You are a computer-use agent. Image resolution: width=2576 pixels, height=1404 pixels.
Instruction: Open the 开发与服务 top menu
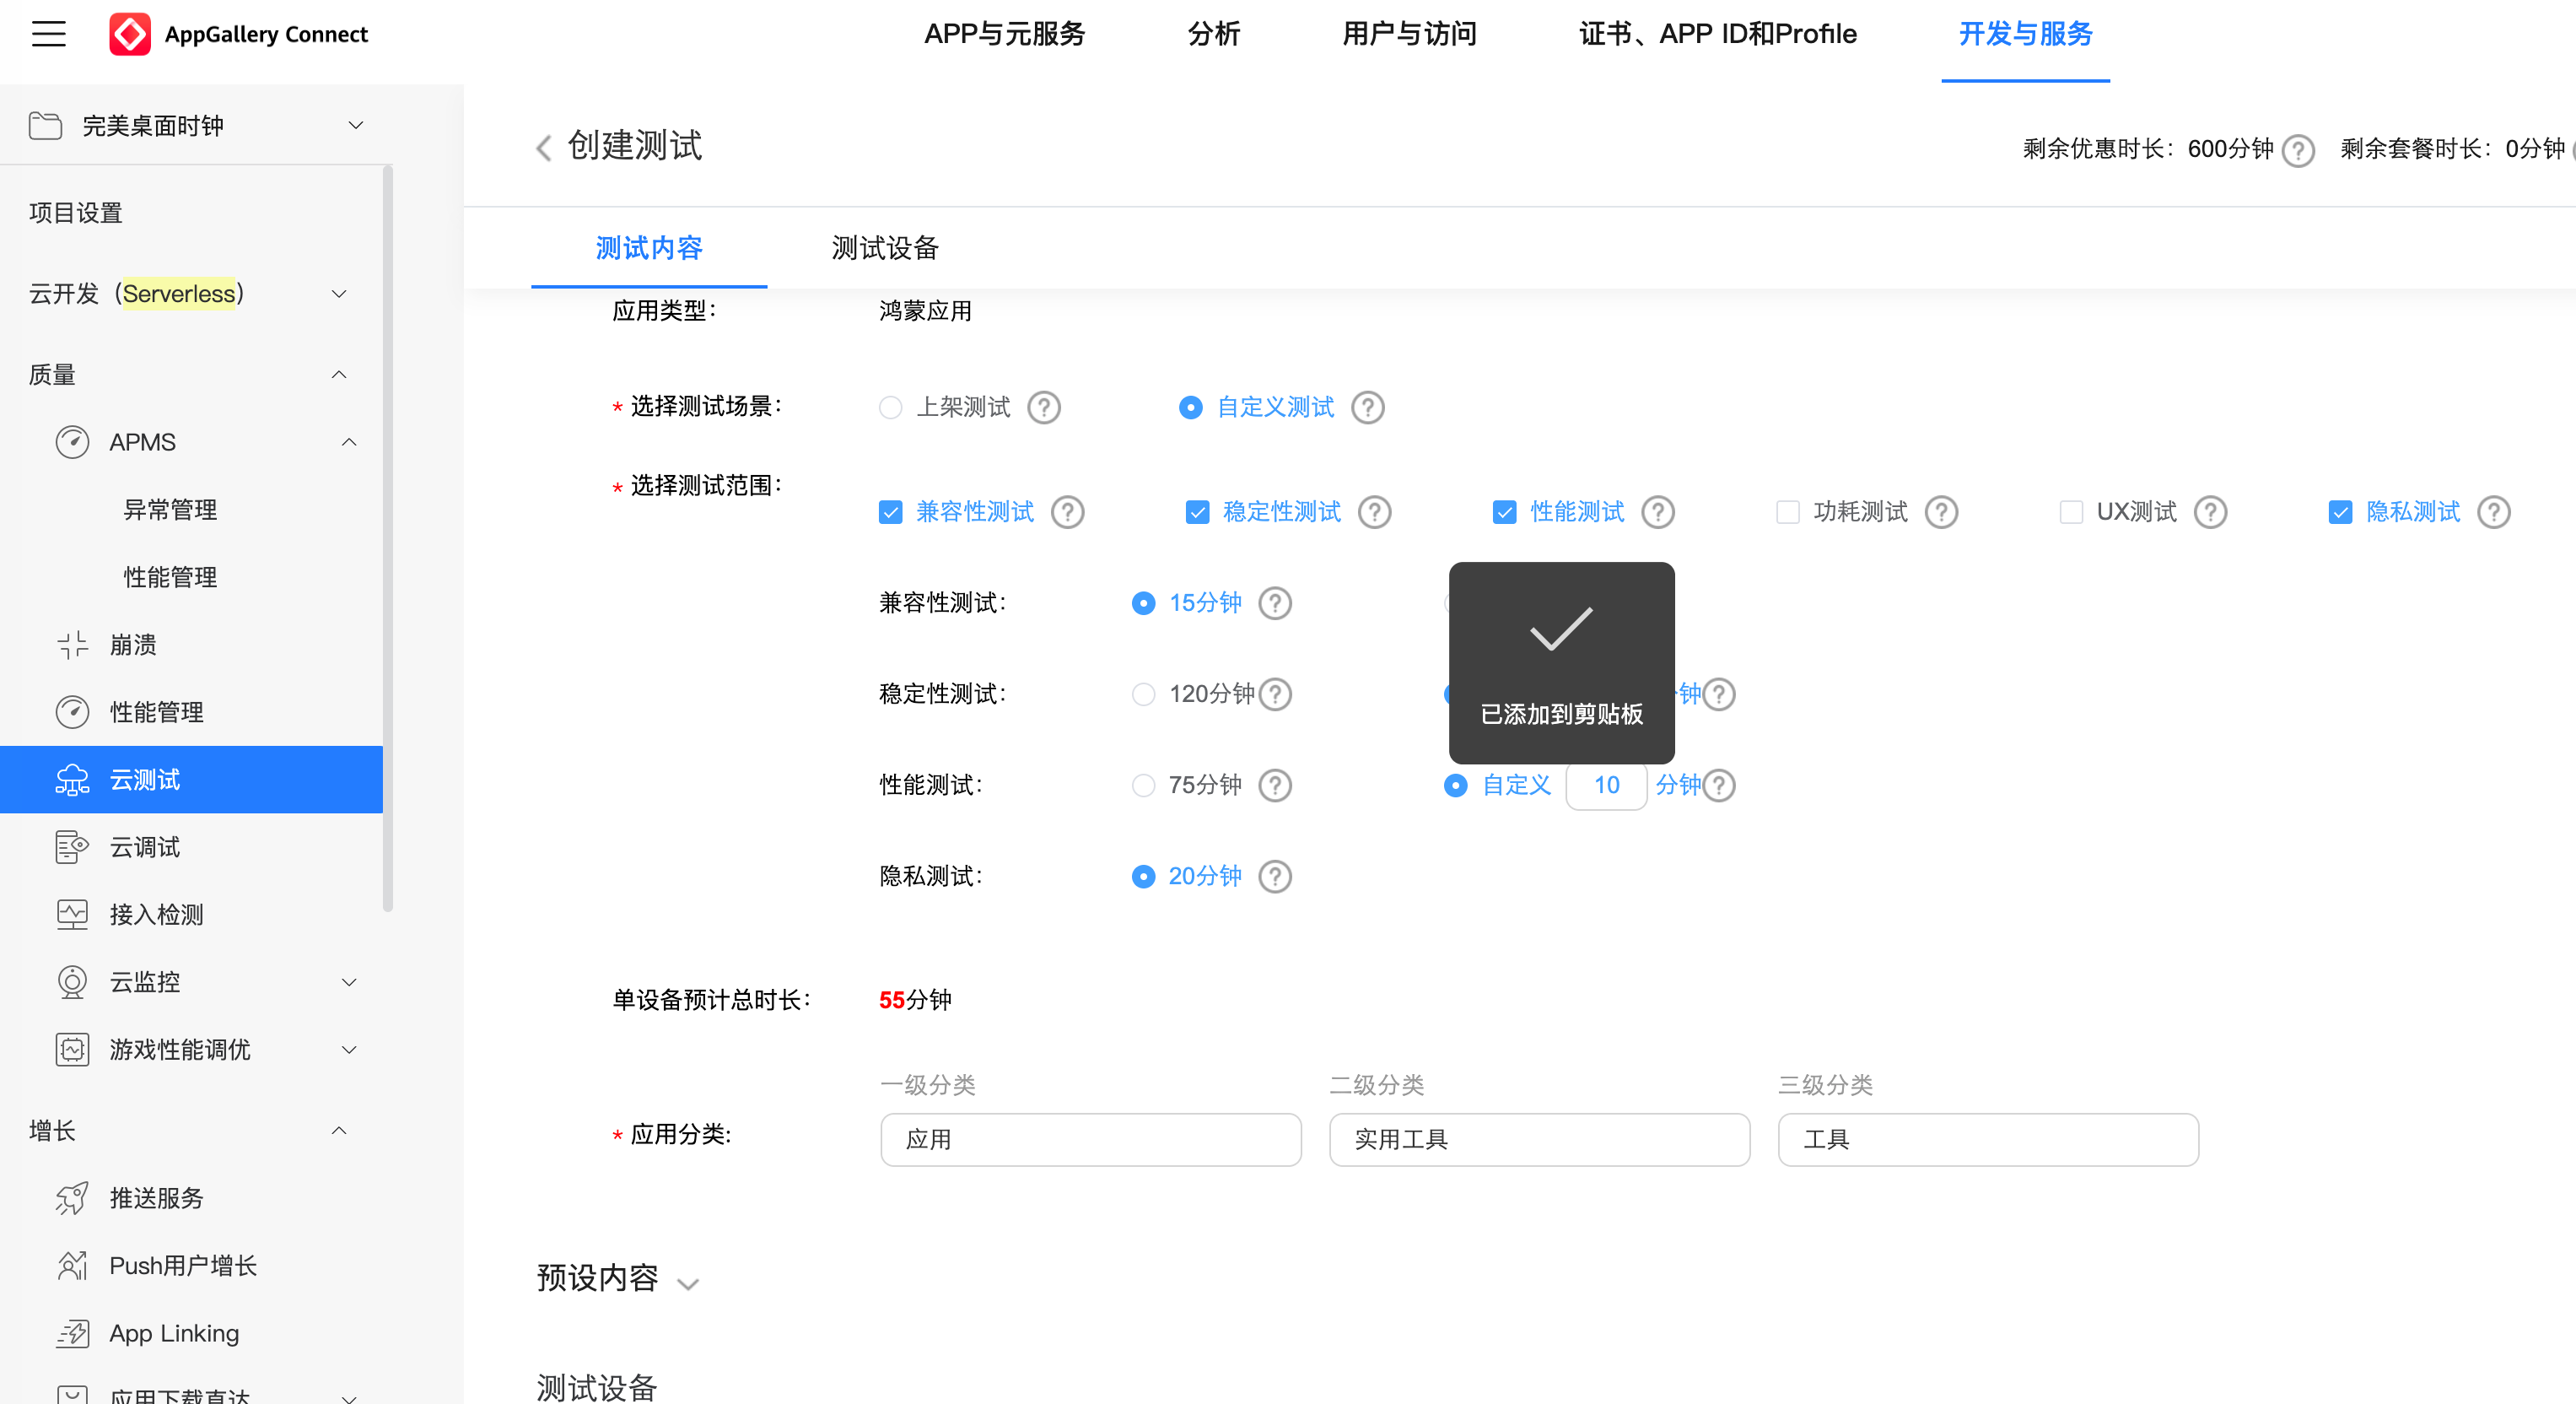click(2025, 34)
